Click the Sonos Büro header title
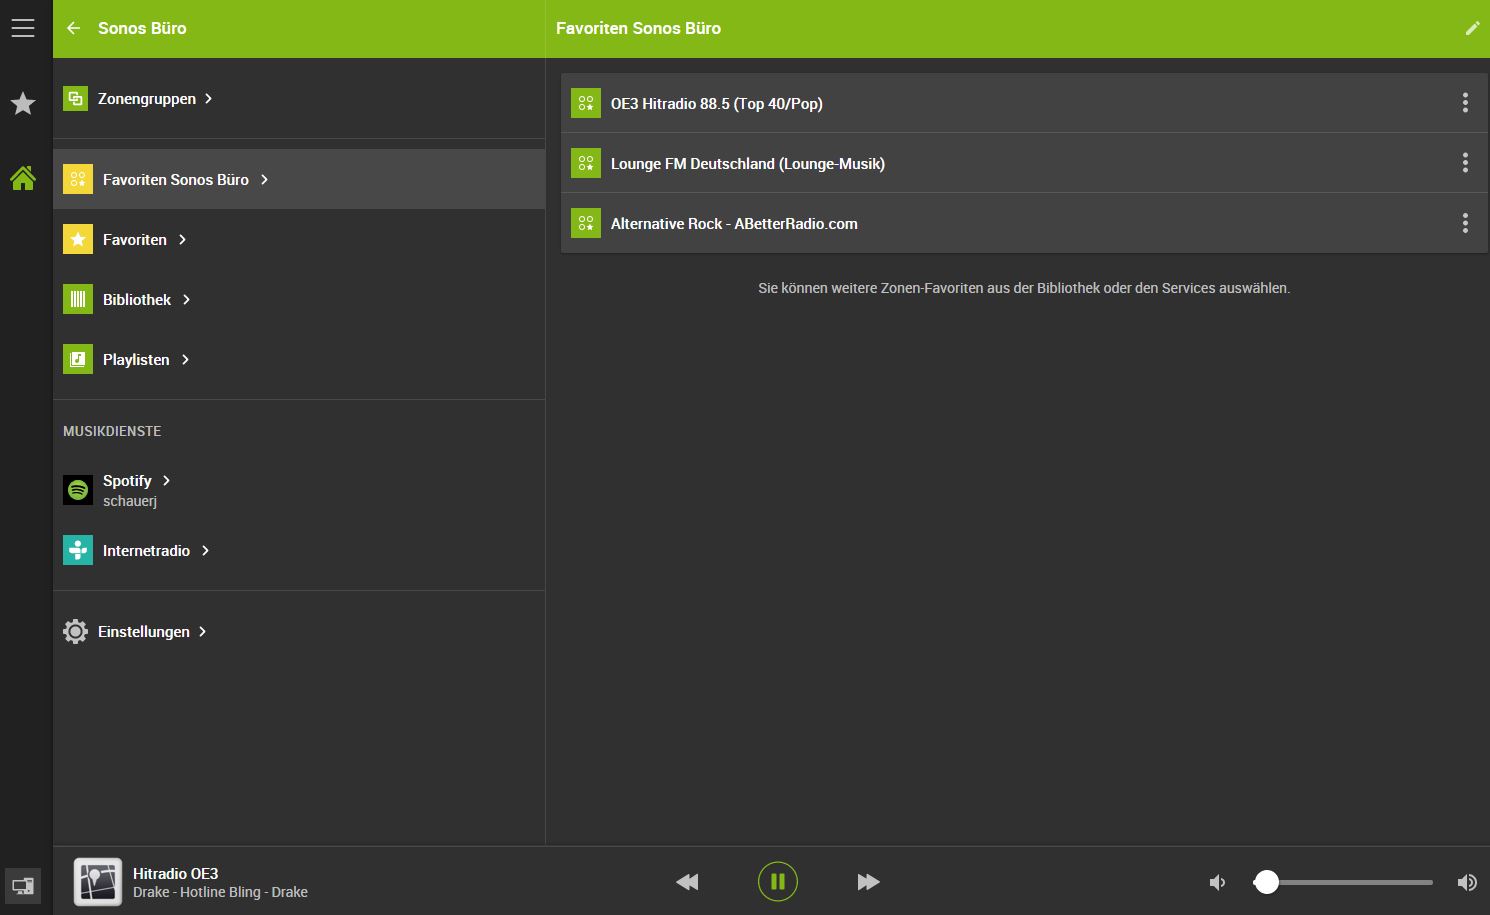 142,28
